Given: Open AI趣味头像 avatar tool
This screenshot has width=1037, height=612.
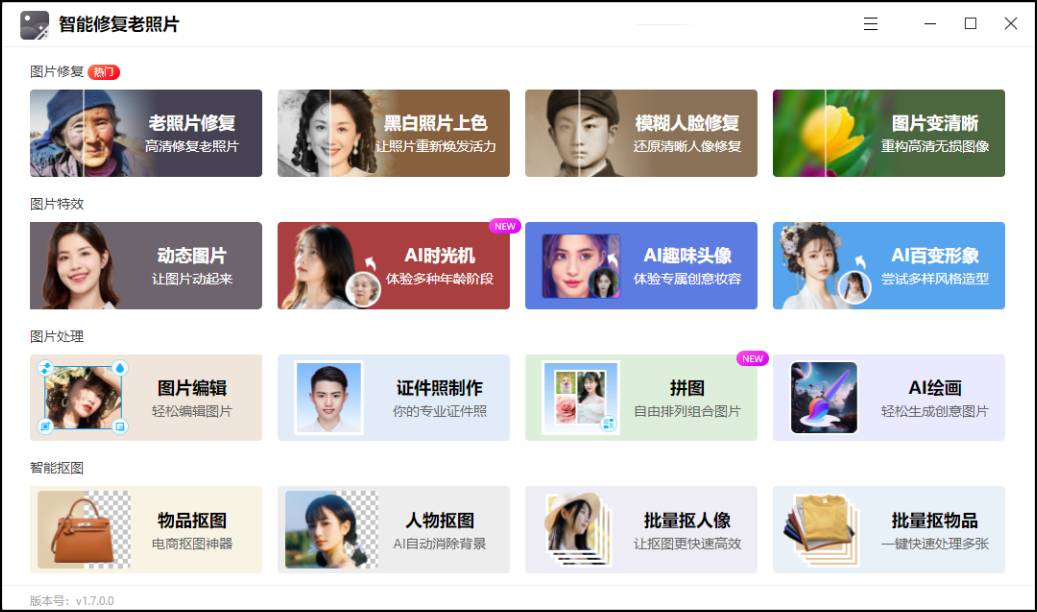Looking at the screenshot, I should tap(641, 265).
